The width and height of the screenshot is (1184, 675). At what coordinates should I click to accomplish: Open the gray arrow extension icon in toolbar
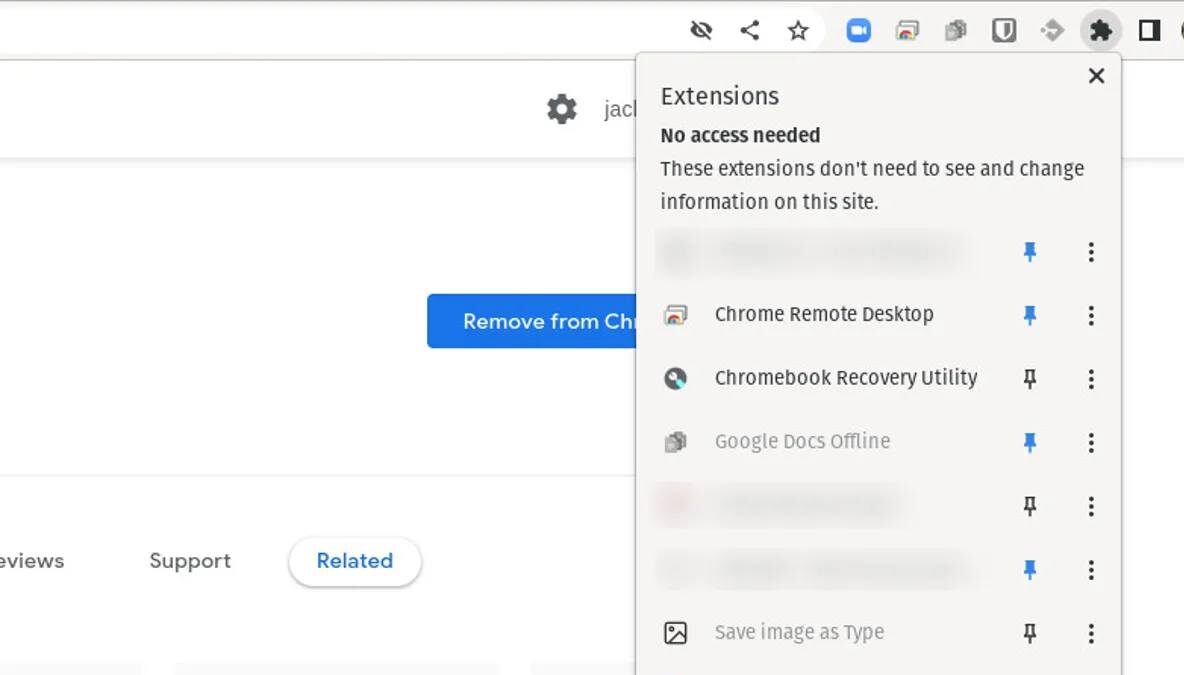coord(1052,30)
